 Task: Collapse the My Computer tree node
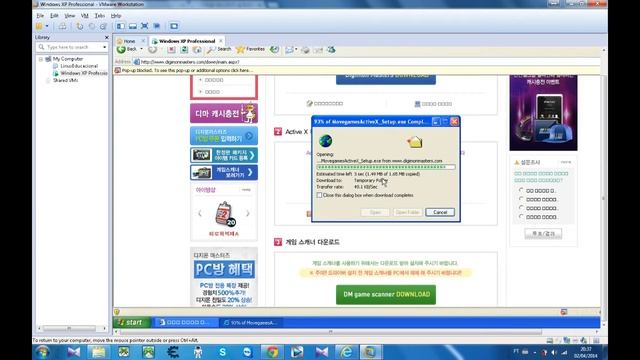tap(41, 59)
